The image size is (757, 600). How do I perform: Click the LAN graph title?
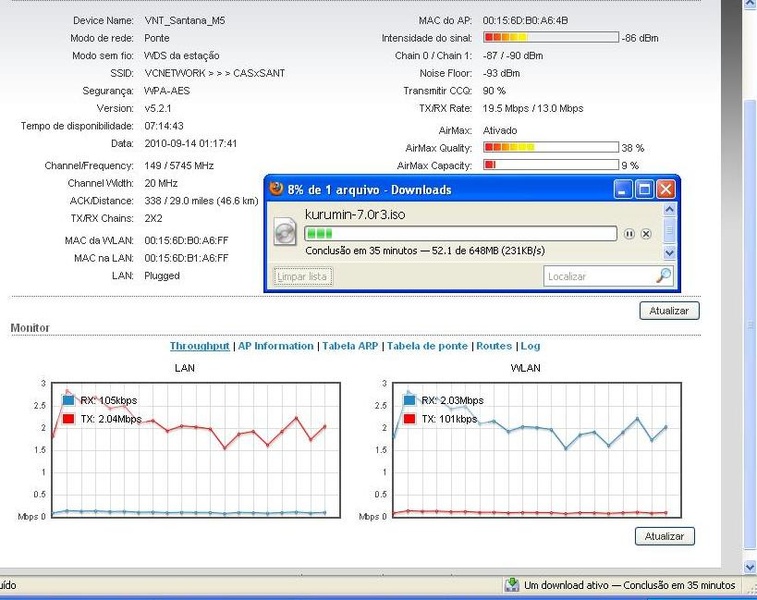click(184, 368)
